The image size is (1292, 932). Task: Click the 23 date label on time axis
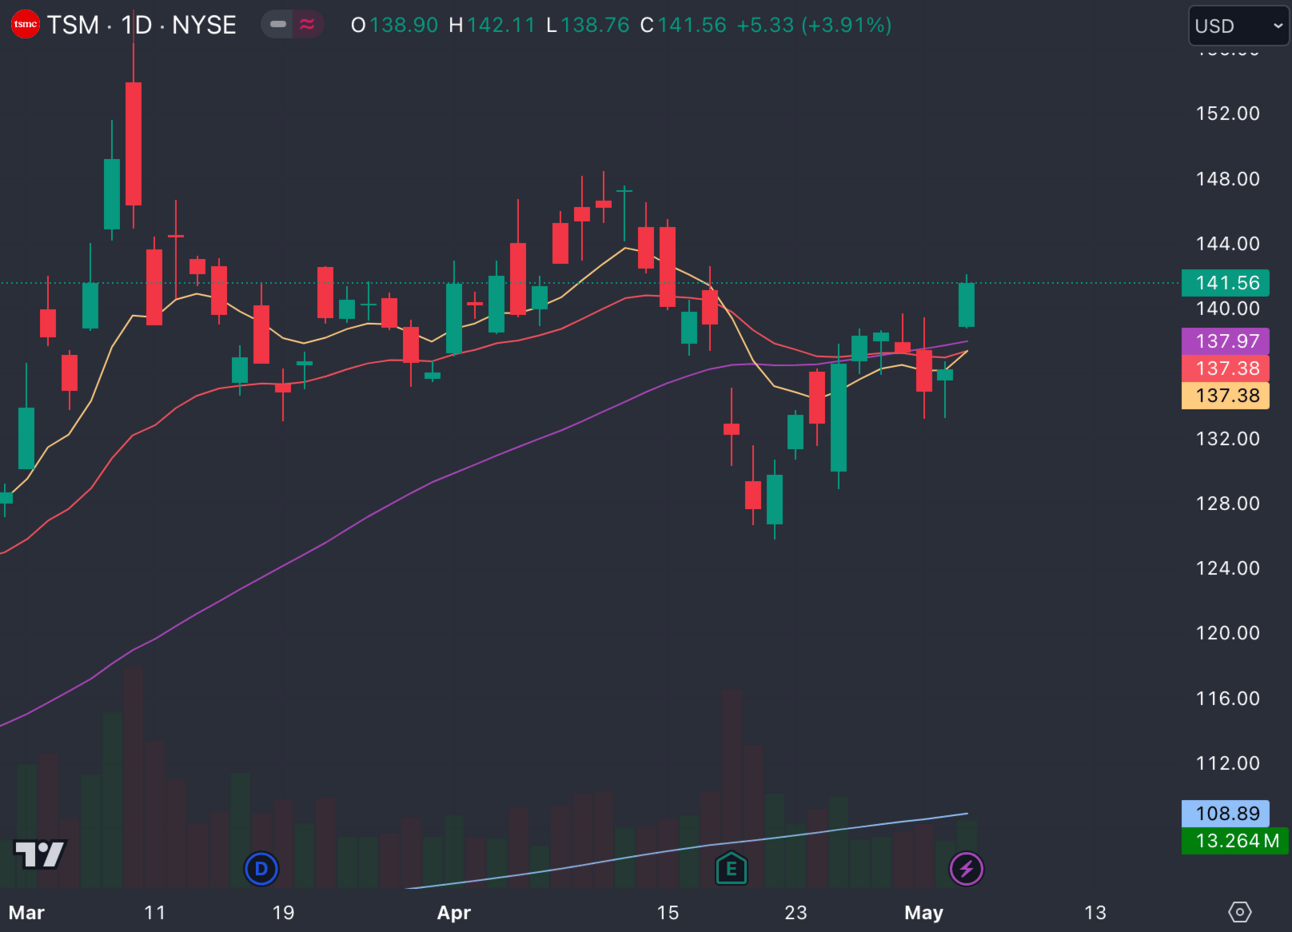point(796,912)
